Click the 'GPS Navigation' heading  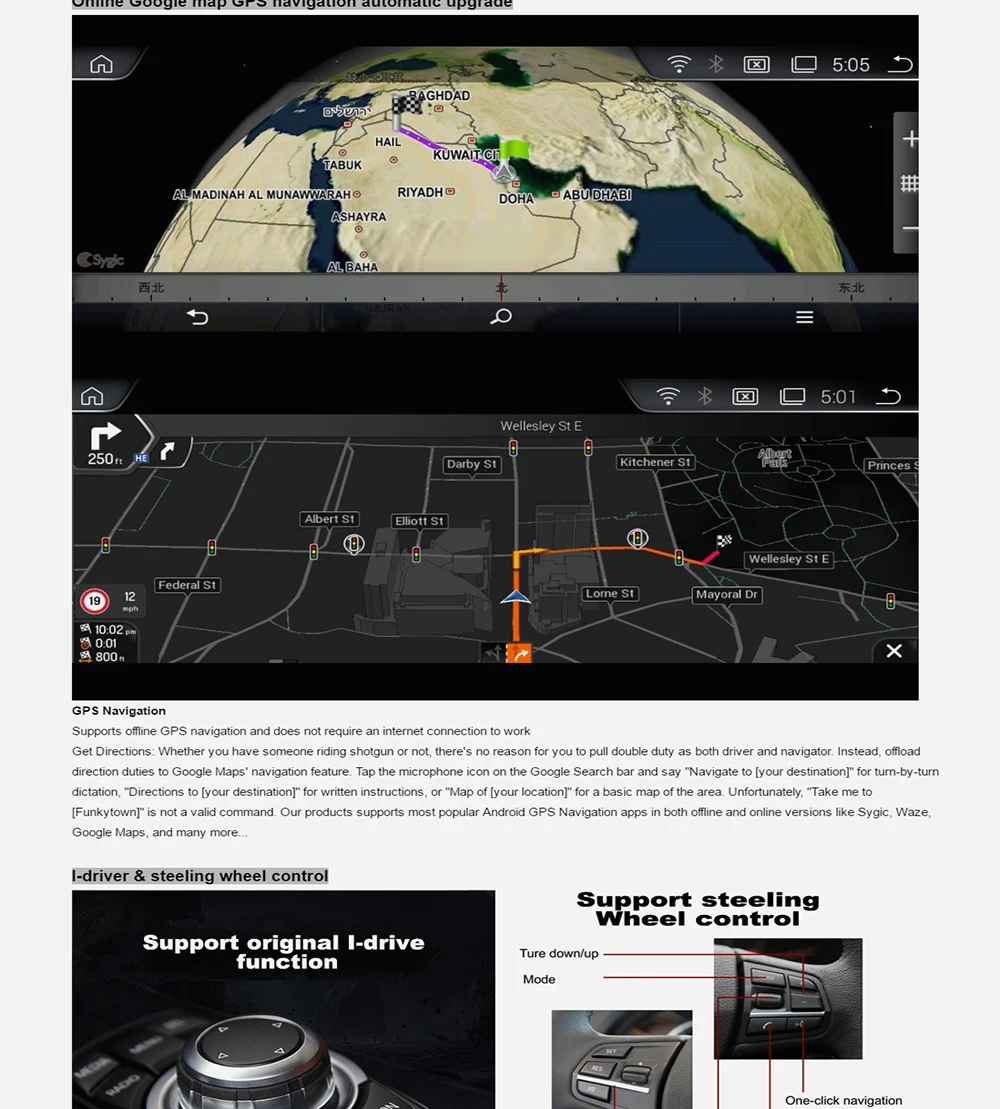point(119,711)
